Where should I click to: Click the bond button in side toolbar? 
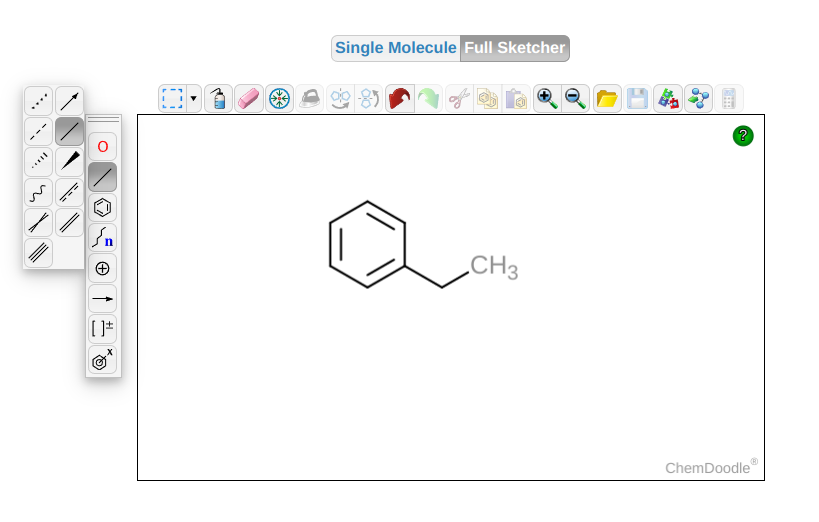(x=102, y=177)
